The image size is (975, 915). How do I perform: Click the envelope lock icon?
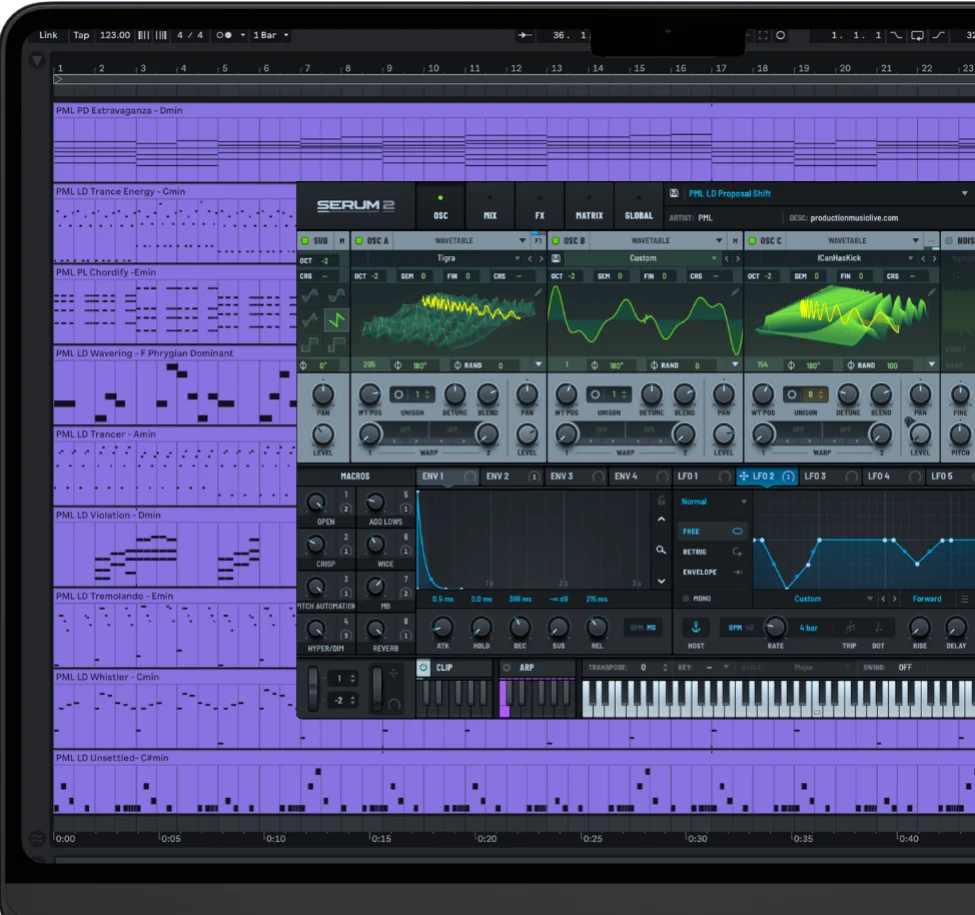click(661, 500)
